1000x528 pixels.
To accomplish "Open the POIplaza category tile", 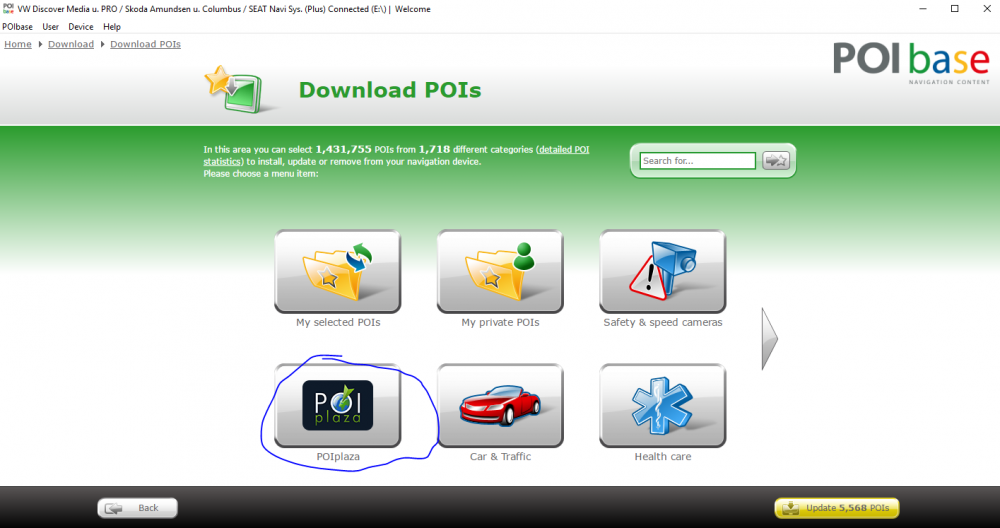I will click(x=337, y=406).
